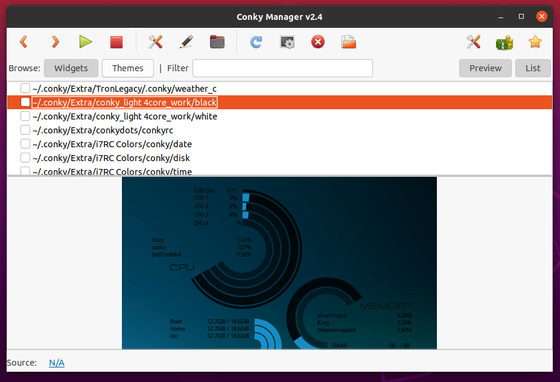
Task: Import theme pack icon
Action: (x=349, y=42)
